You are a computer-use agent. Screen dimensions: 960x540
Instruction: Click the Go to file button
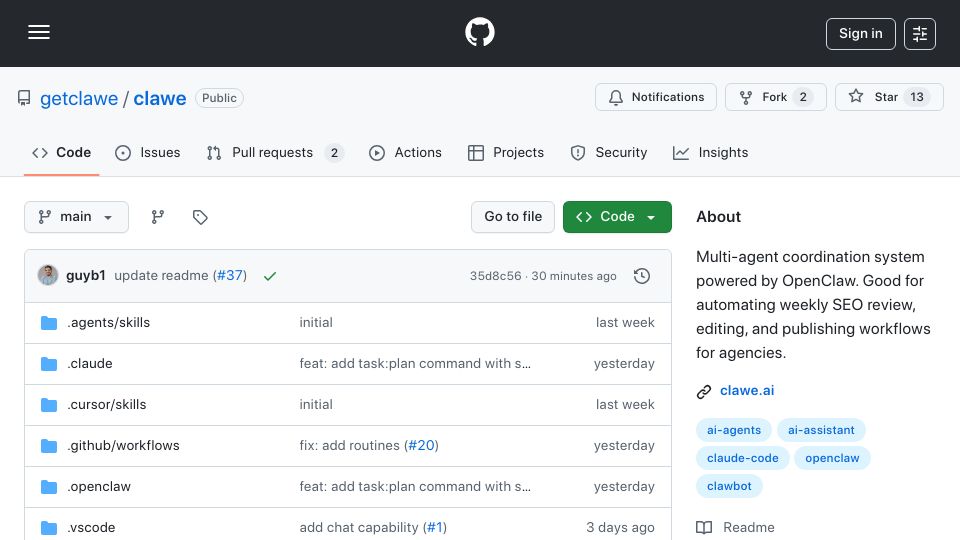tap(513, 217)
